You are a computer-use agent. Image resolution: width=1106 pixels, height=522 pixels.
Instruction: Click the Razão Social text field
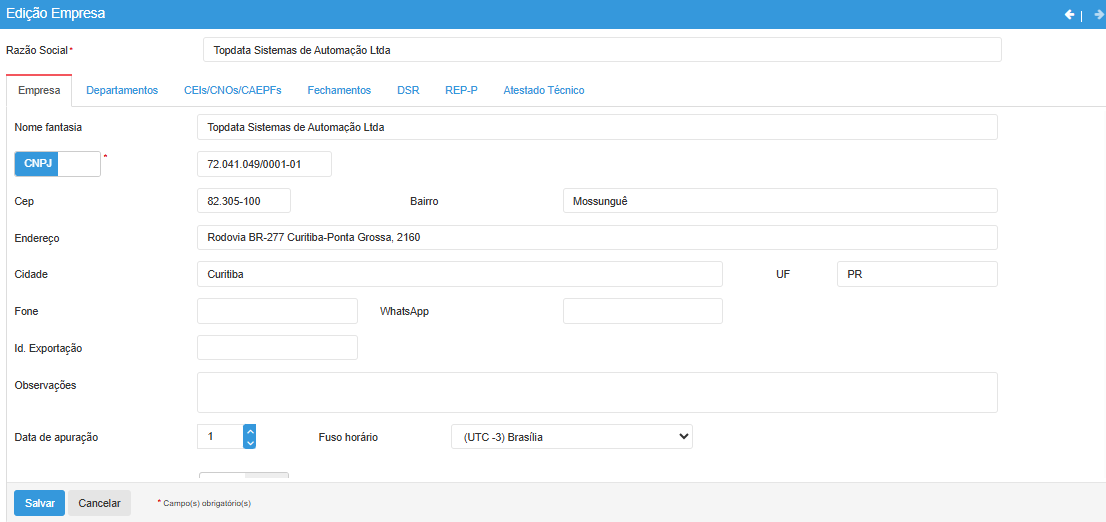(602, 50)
